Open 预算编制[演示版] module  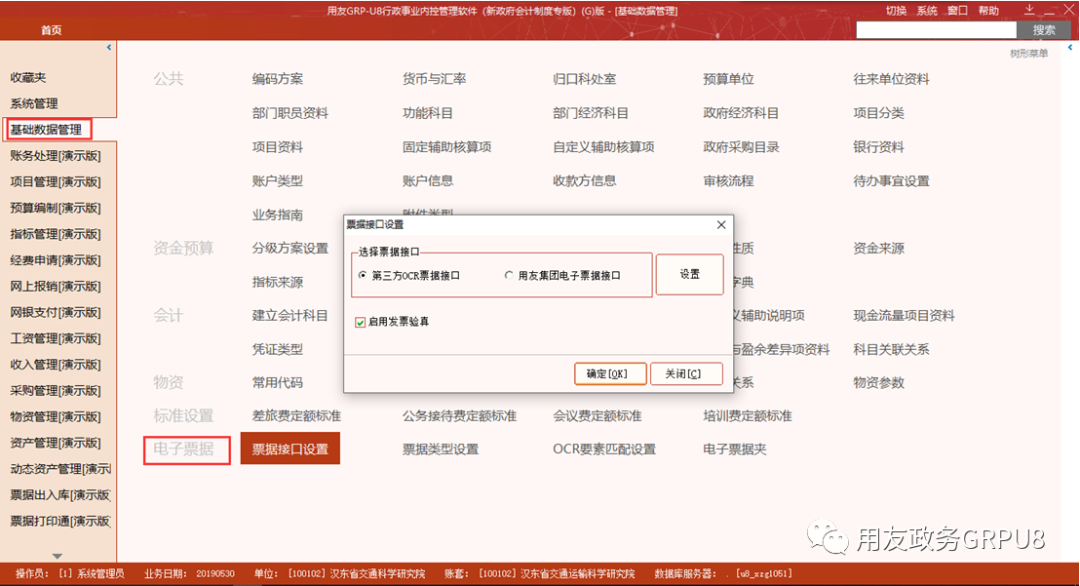pyautogui.click(x=55, y=208)
